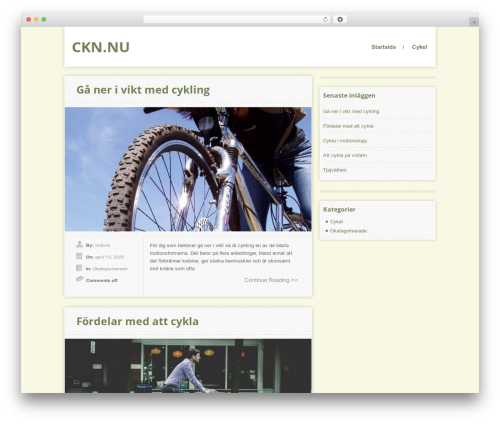Open the Cykel menu item

point(419,47)
